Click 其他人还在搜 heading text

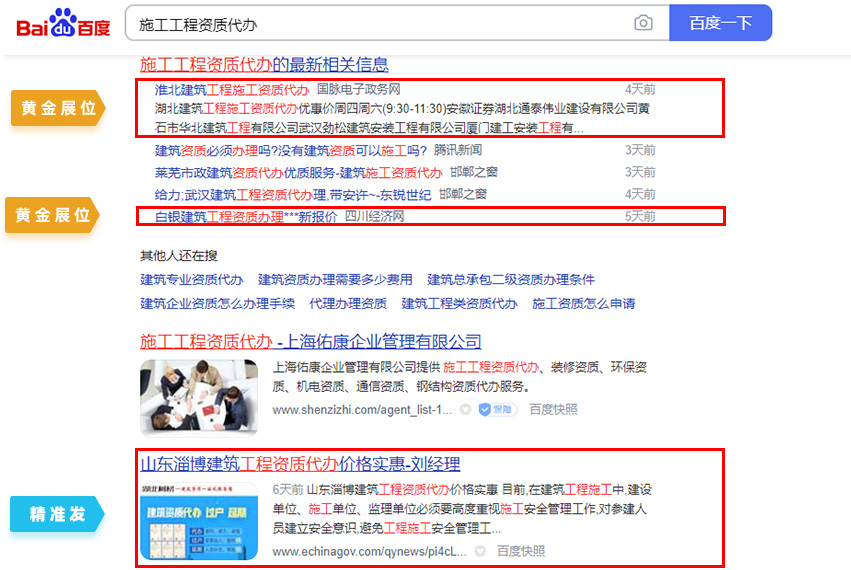(179, 256)
